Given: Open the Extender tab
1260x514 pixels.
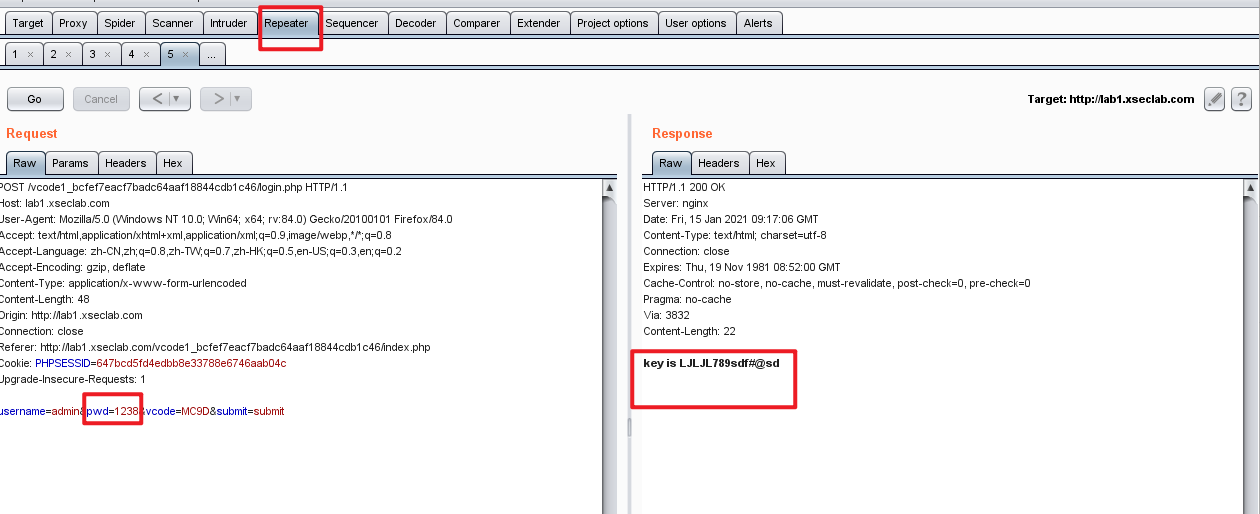Looking at the screenshot, I should (539, 23).
